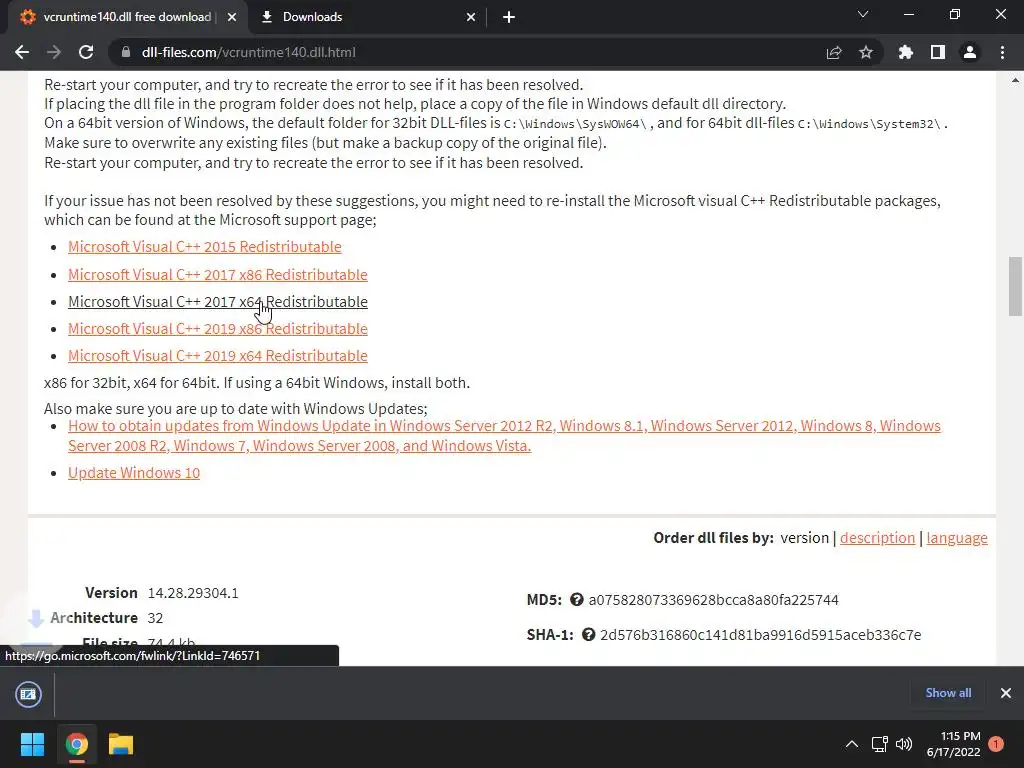Order dll files by language
Image resolution: width=1024 pixels, height=768 pixels.
coord(957,537)
